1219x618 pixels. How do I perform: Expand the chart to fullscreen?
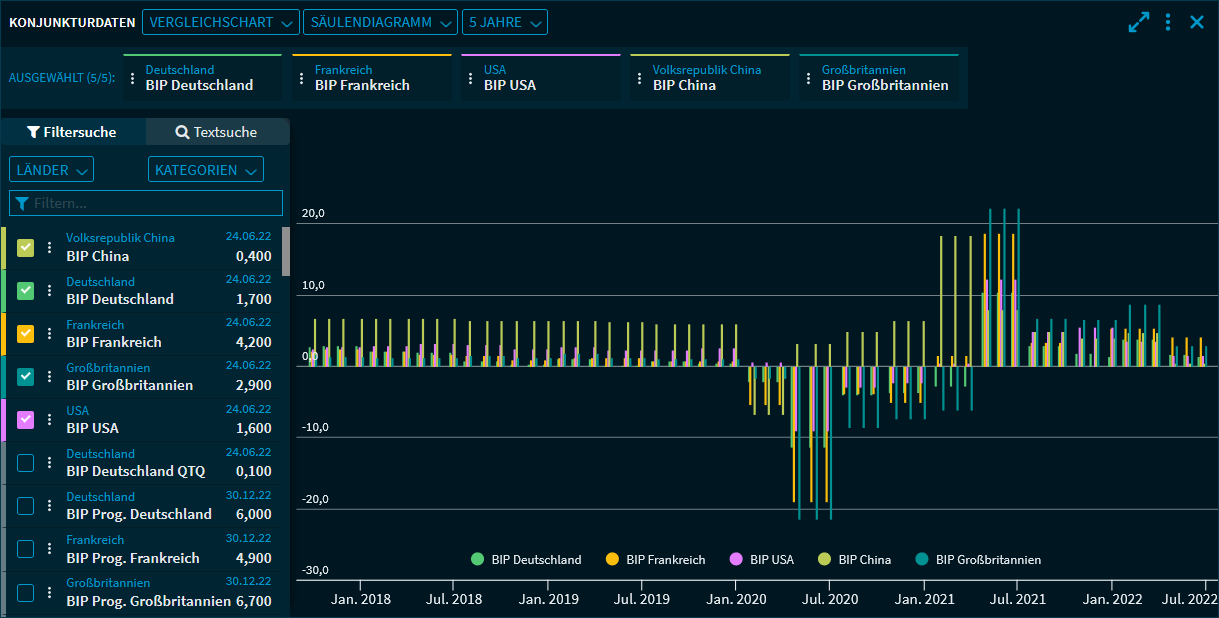(1139, 22)
